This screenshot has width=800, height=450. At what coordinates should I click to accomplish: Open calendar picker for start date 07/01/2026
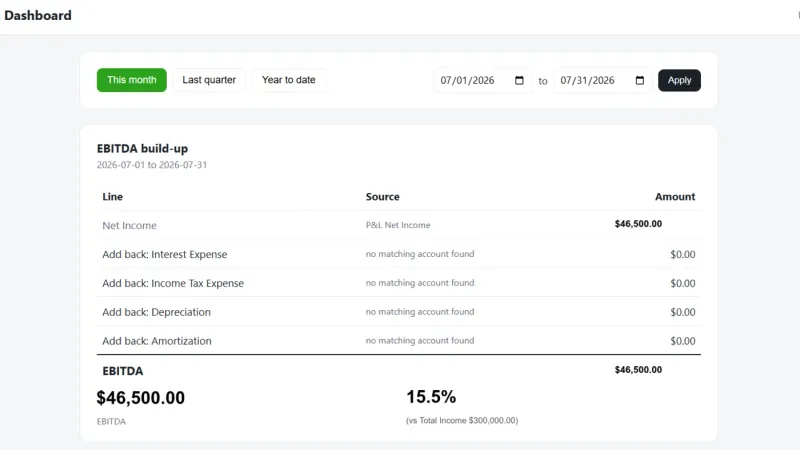(519, 81)
